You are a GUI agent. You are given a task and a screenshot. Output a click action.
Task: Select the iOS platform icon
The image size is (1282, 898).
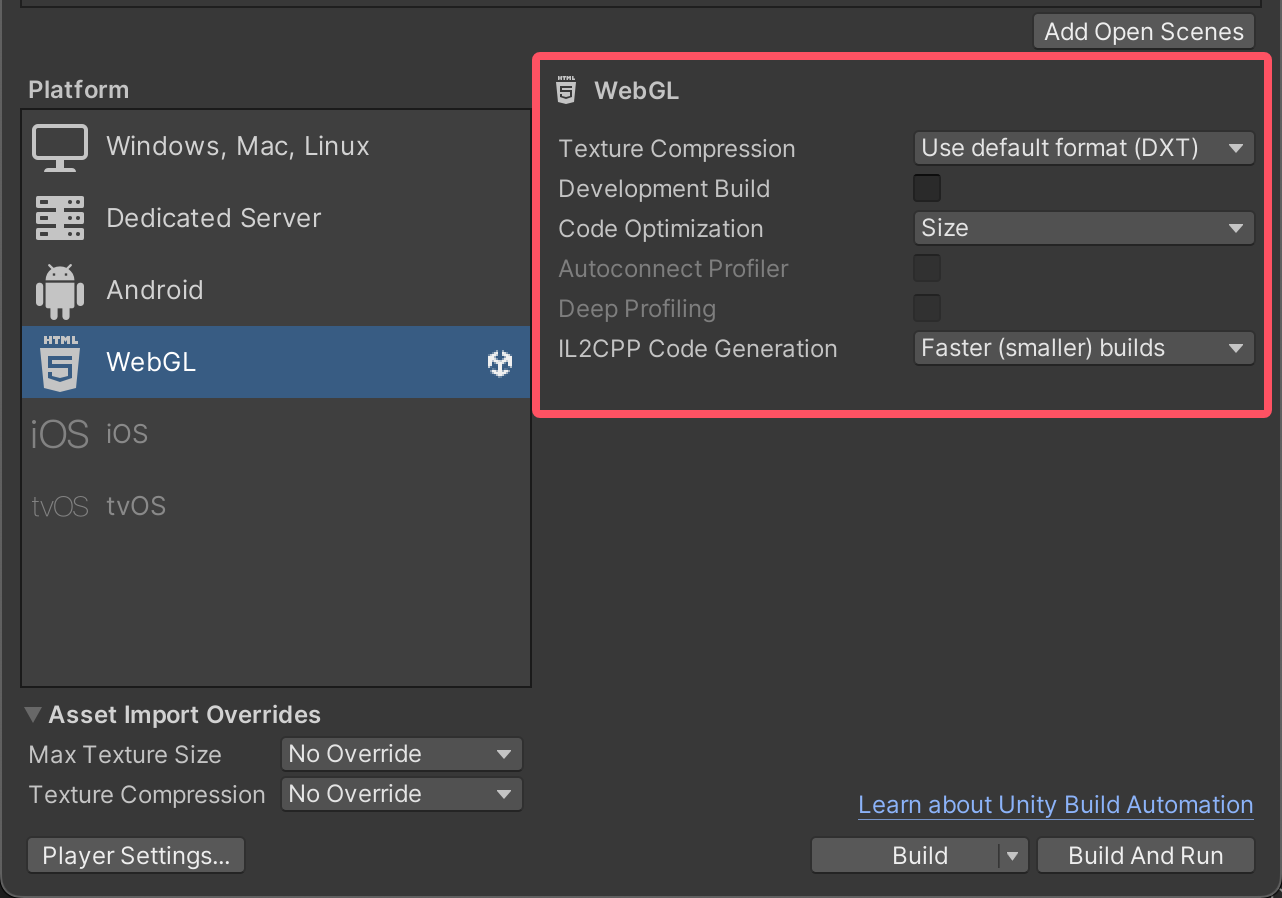tap(60, 434)
